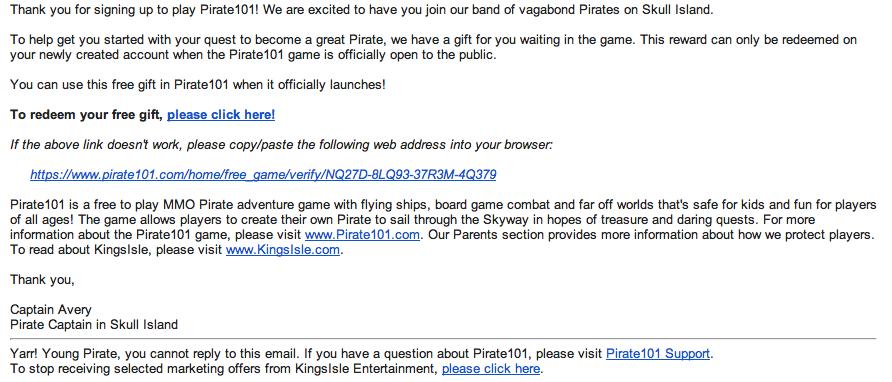
Task: Click the unsubscribe 'please click here' link
Action: 491,369
